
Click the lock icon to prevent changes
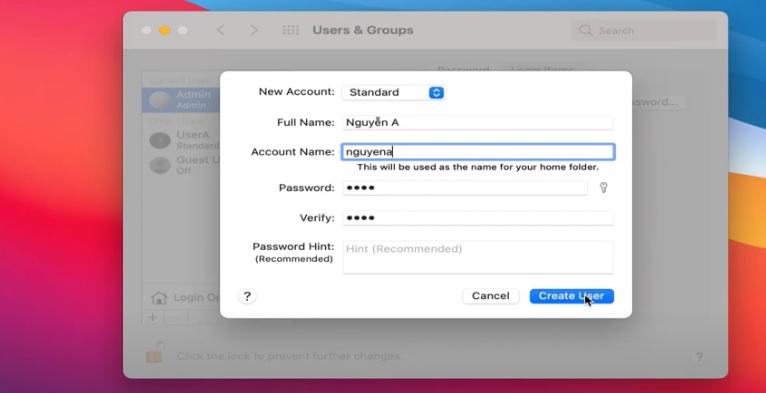(155, 353)
